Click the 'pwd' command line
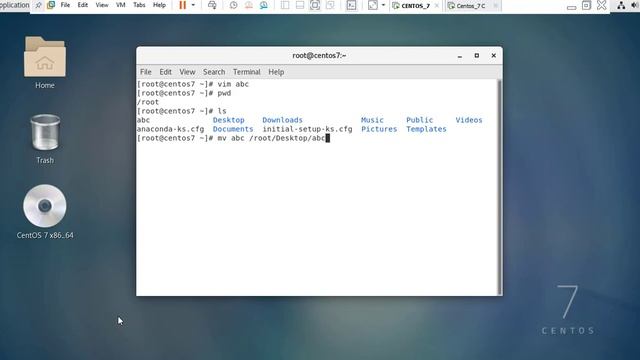This screenshot has height=360, width=640. tap(184, 93)
